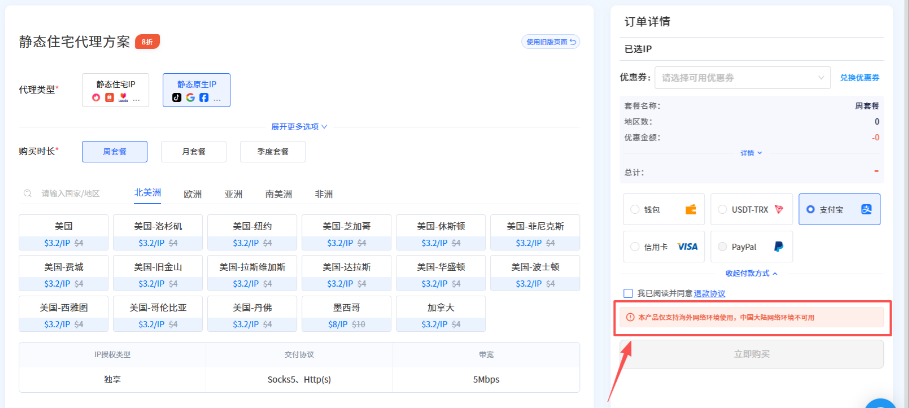Select the USDT-TRX radio button

pyautogui.click(x=722, y=209)
